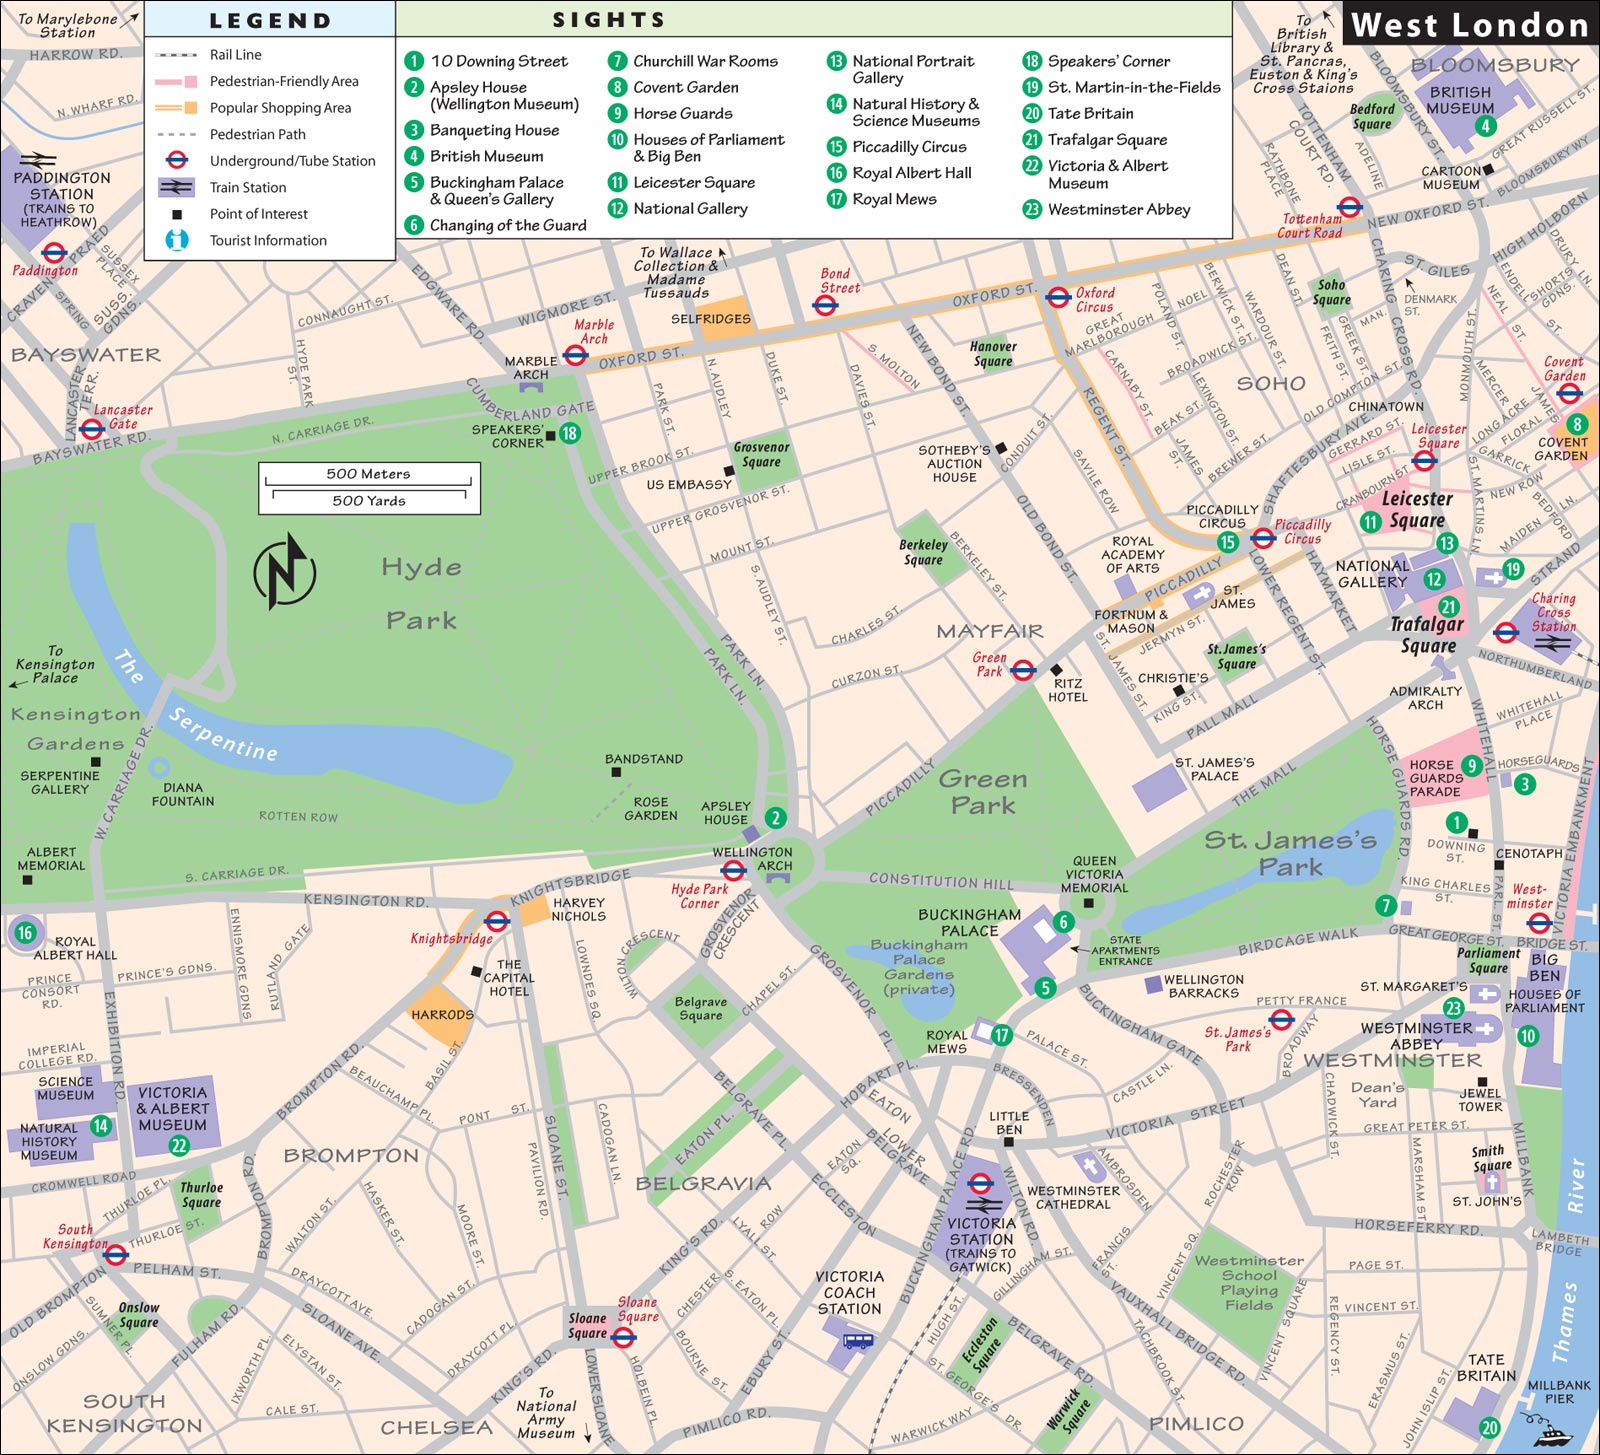This screenshot has width=1600, height=1455.
Task: Click map marker 22 under Victoria & Albert Museum
Action: tap(179, 1146)
